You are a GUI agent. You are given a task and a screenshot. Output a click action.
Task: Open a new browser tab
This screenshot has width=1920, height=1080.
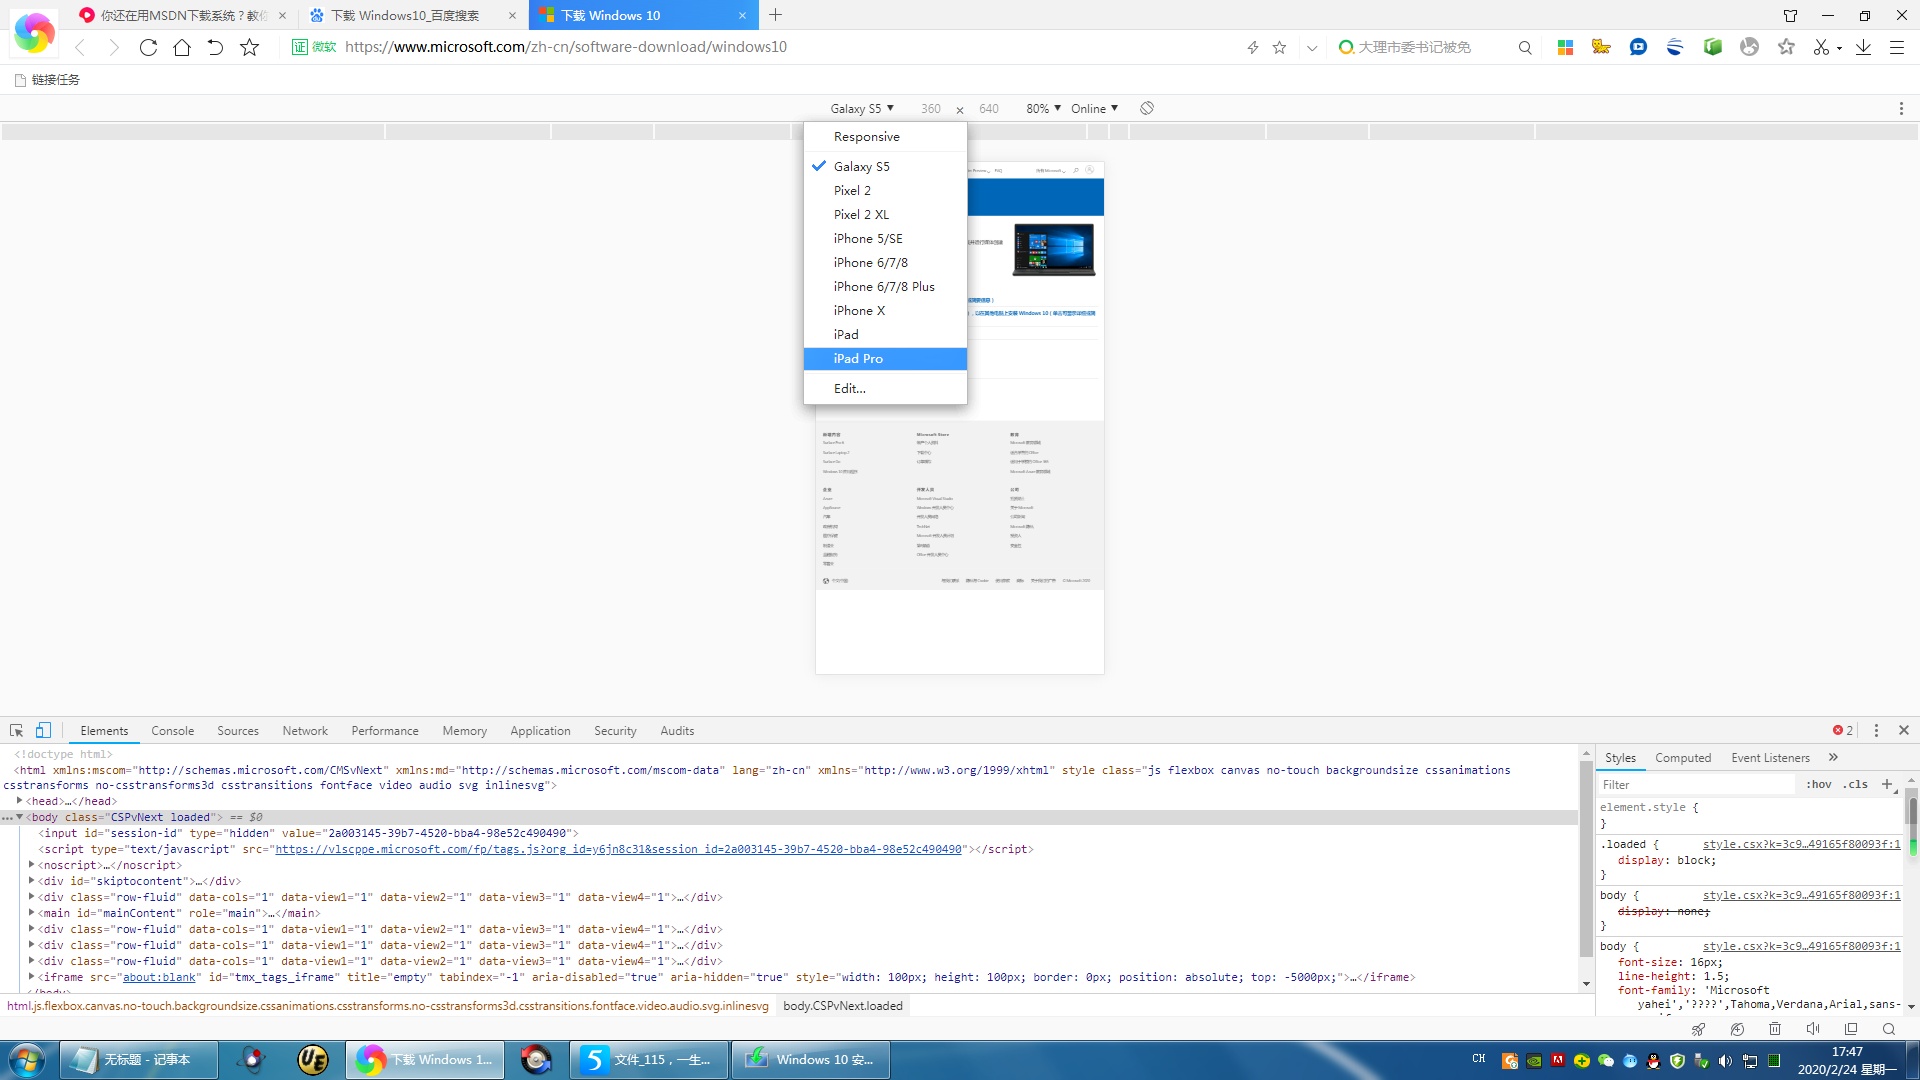click(x=776, y=15)
